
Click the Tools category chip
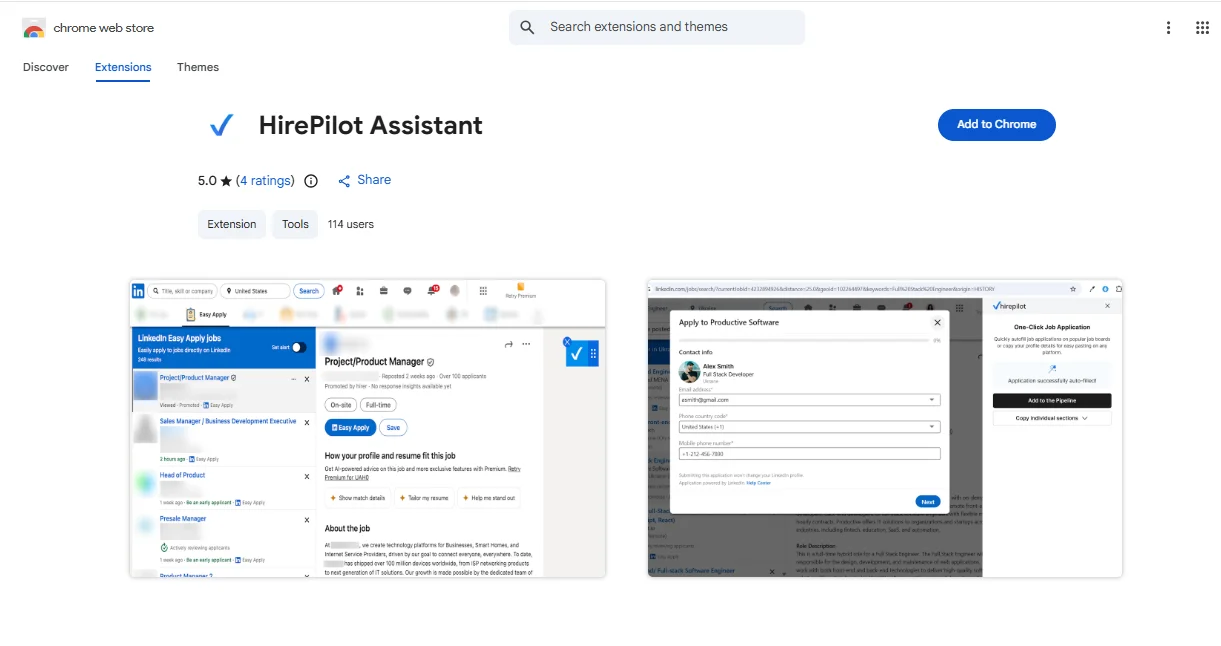coord(295,224)
